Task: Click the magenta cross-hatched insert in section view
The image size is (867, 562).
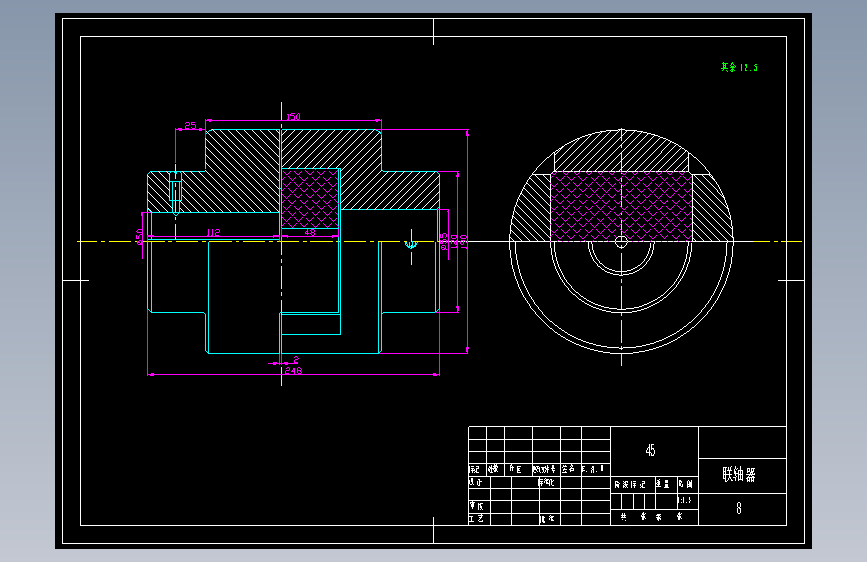Action: (310, 199)
